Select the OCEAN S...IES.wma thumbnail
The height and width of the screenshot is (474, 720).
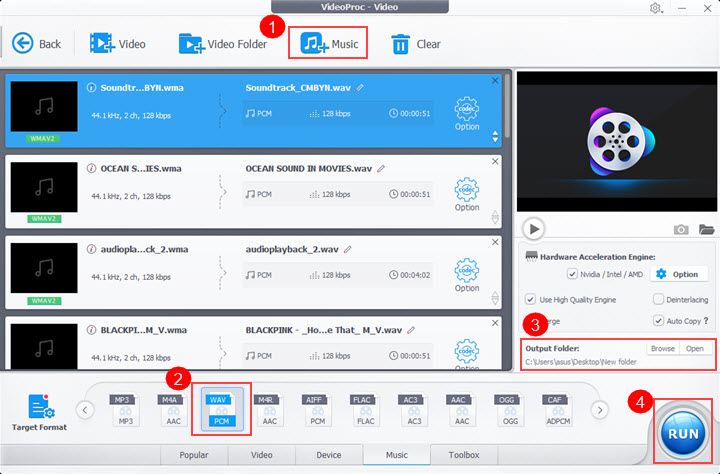[44, 187]
